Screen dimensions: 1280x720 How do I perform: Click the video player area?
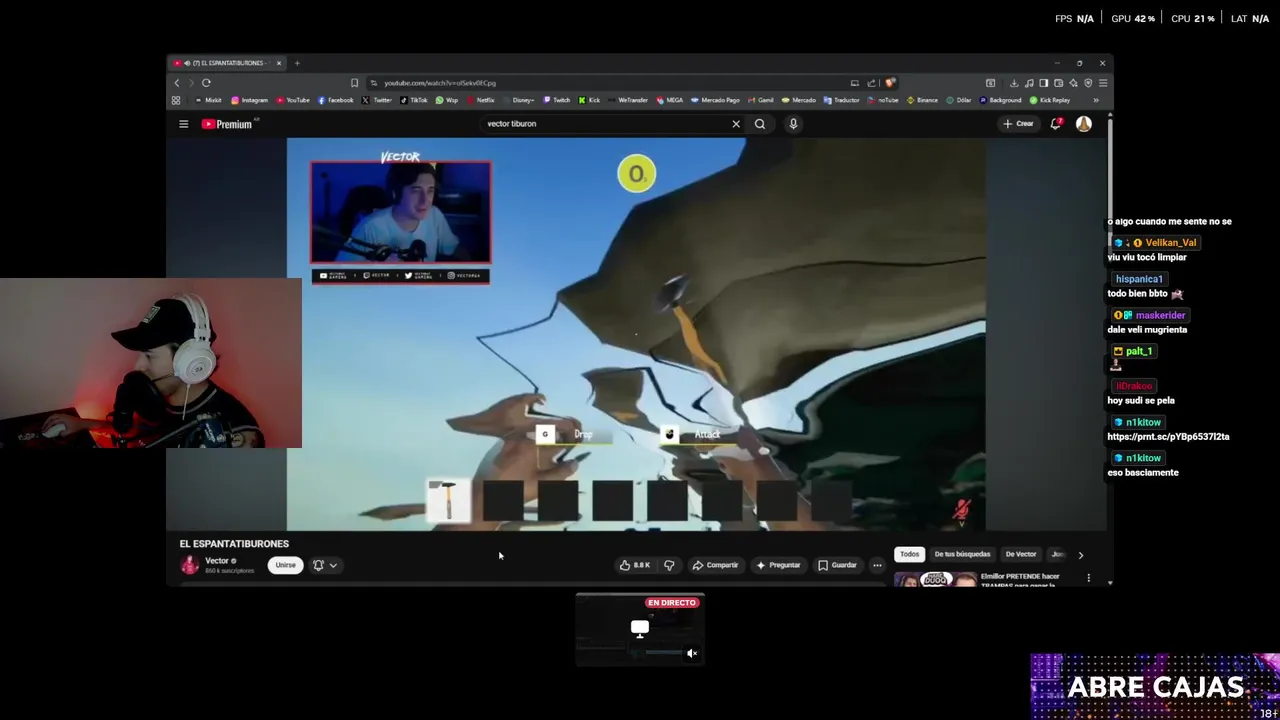(x=636, y=334)
